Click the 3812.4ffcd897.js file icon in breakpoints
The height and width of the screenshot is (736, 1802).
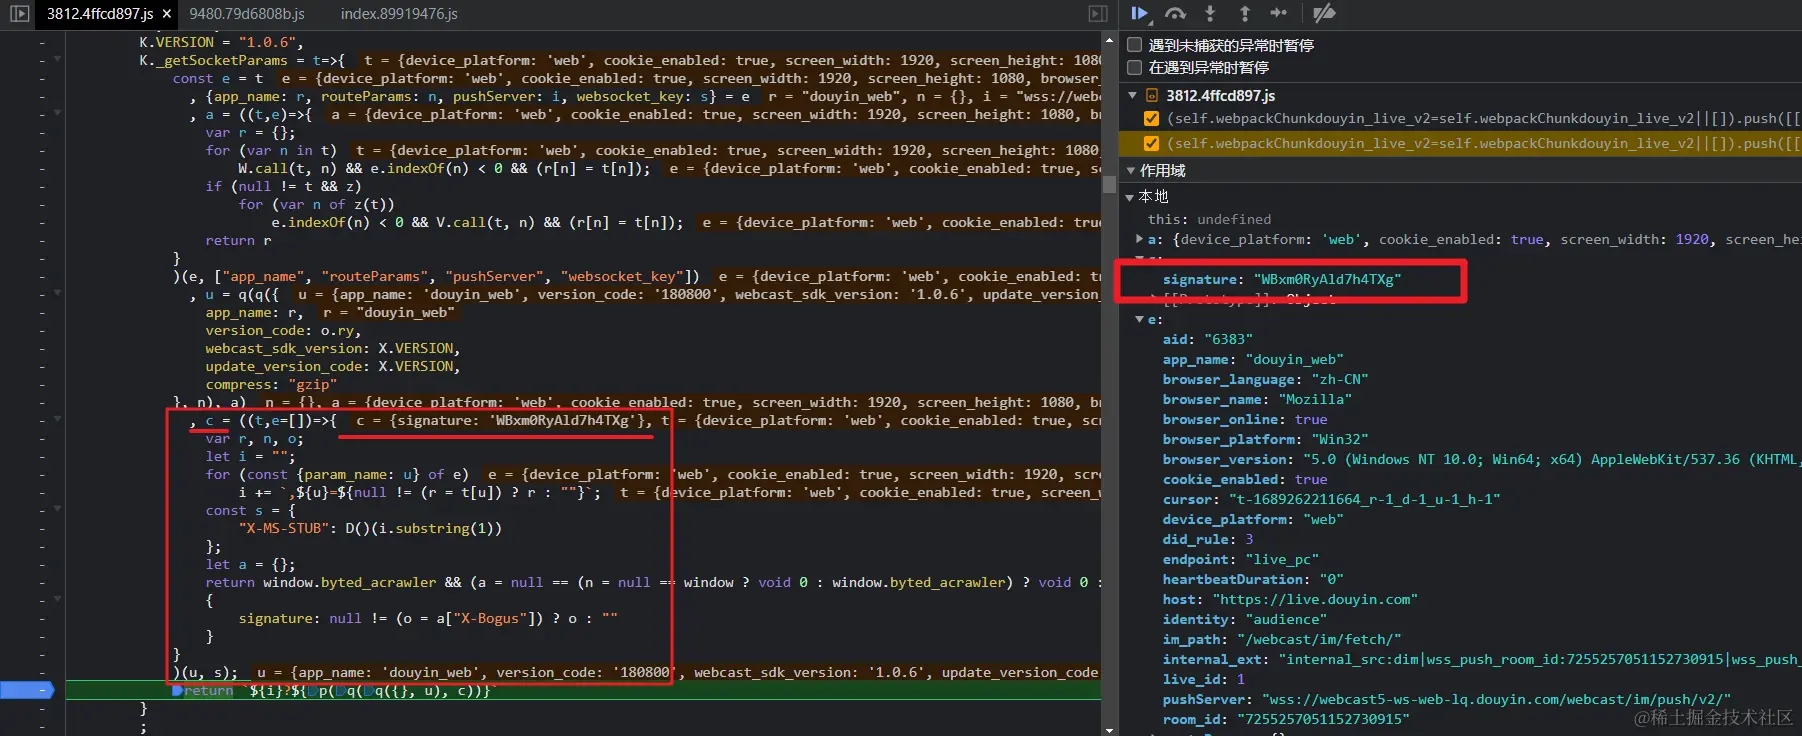(x=1152, y=96)
